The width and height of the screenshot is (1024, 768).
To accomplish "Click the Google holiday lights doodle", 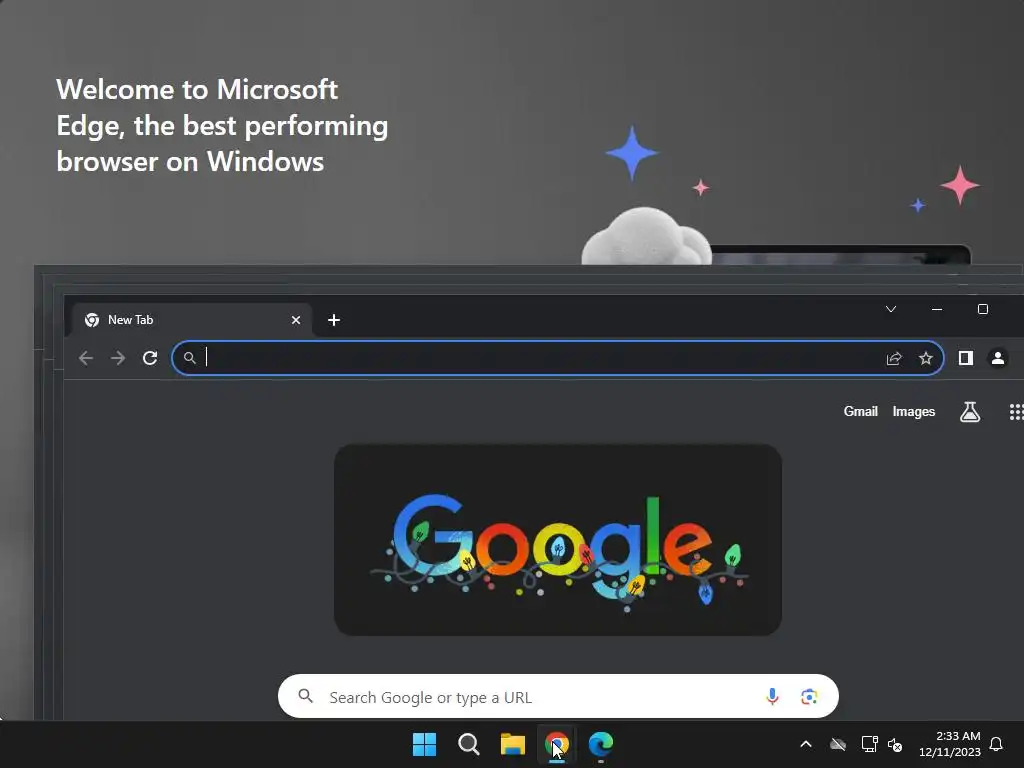I will (x=558, y=540).
